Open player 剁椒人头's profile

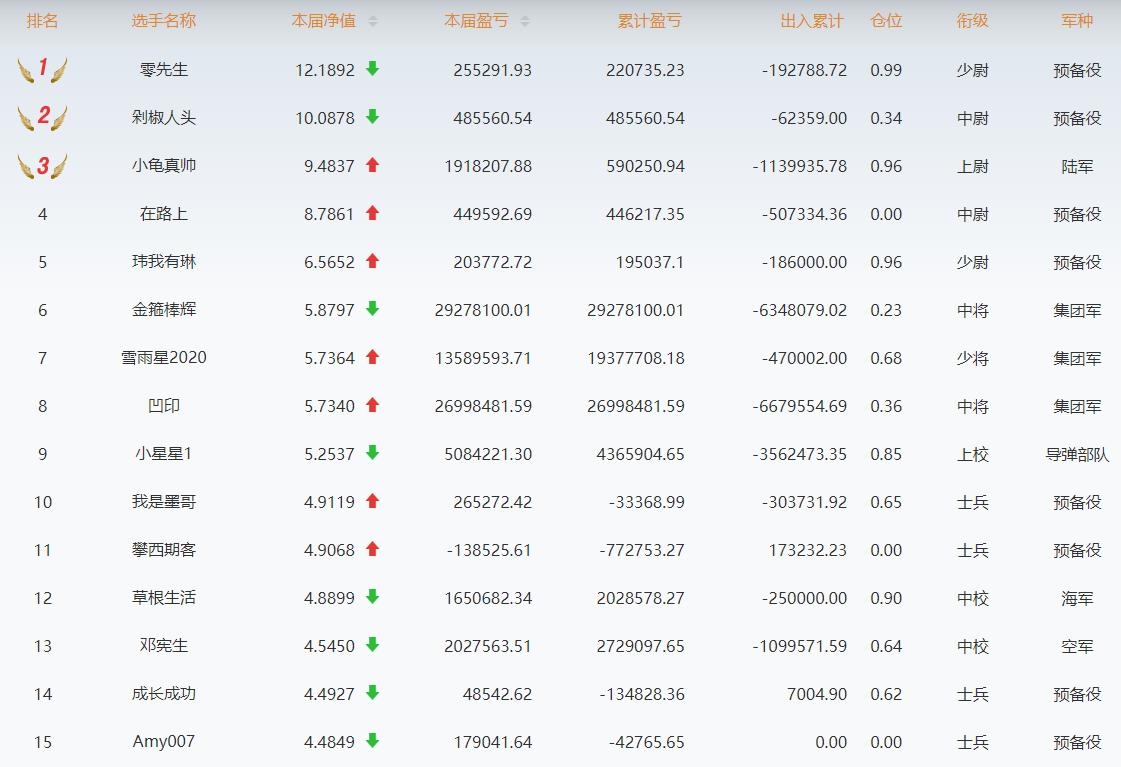tap(164, 118)
